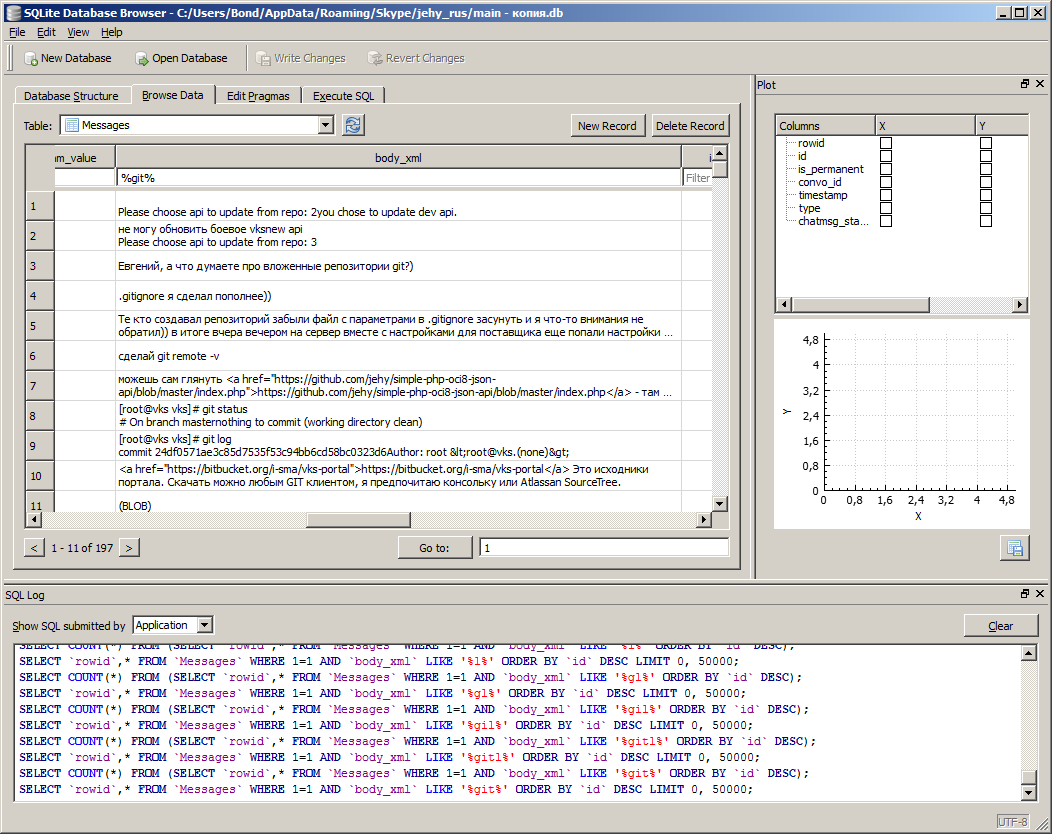Viewport: 1052px width, 834px height.
Task: Switch to the Execute SQL tab
Action: pyautogui.click(x=344, y=96)
